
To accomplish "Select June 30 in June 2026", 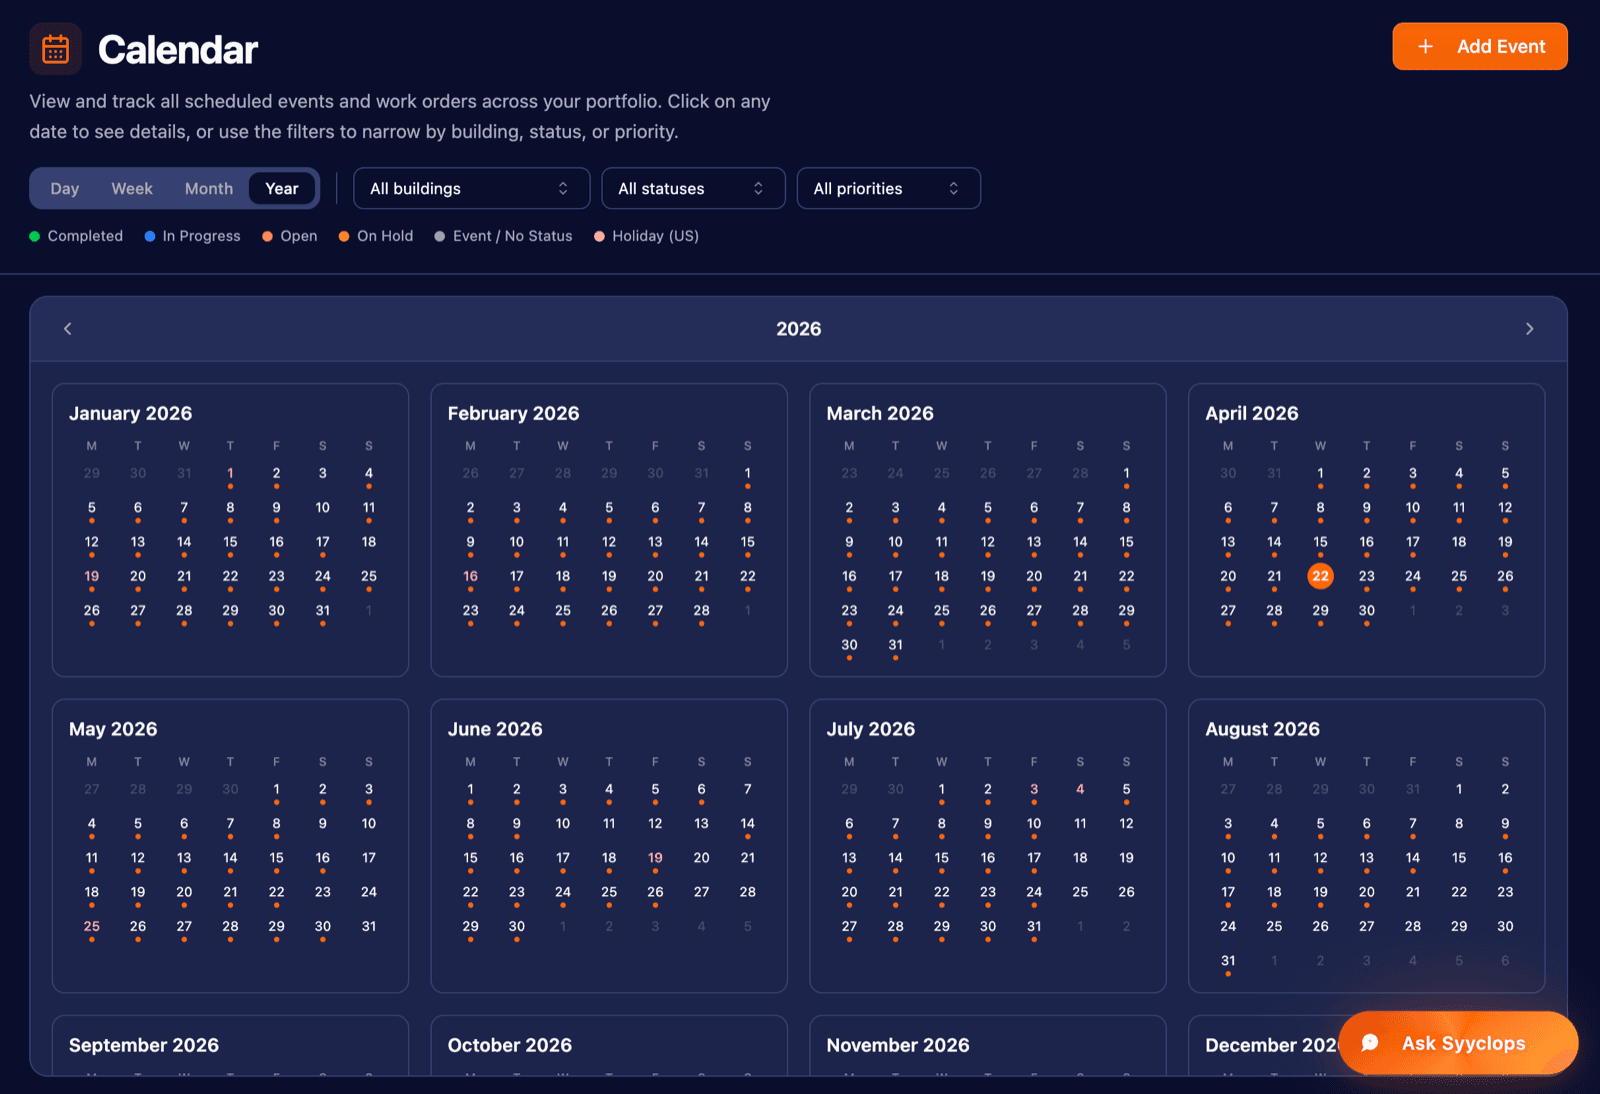I will pos(516,927).
